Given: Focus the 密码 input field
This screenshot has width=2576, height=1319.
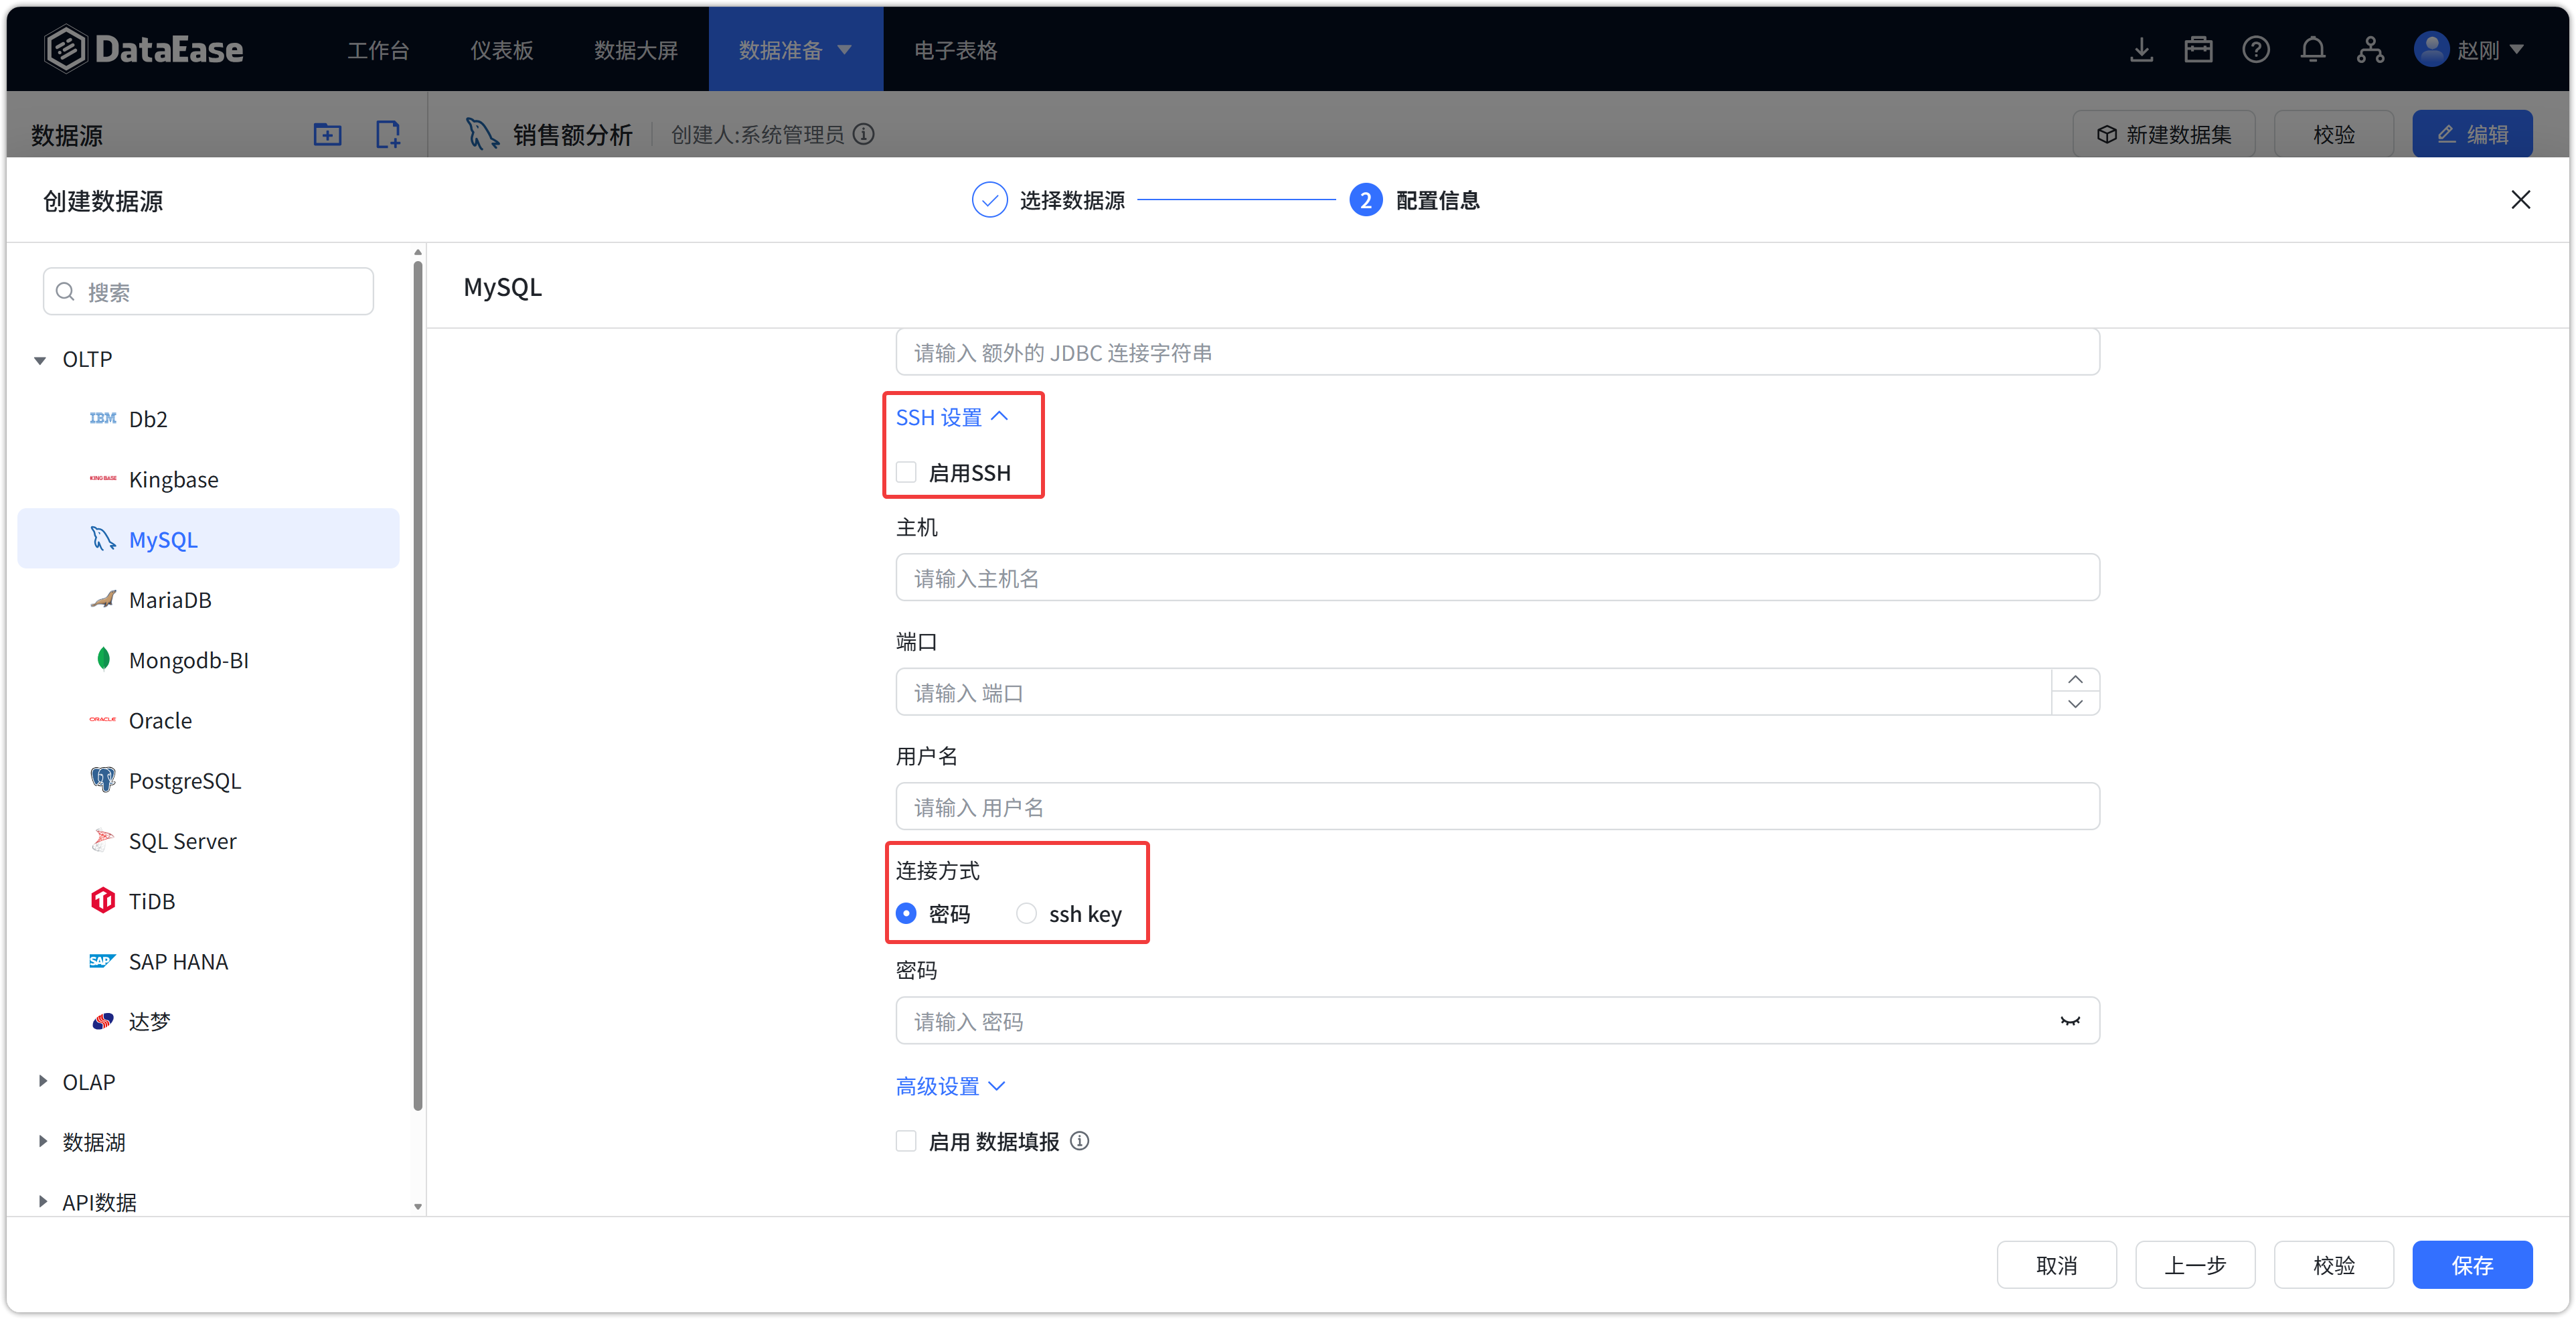Looking at the screenshot, I should (1497, 1020).
